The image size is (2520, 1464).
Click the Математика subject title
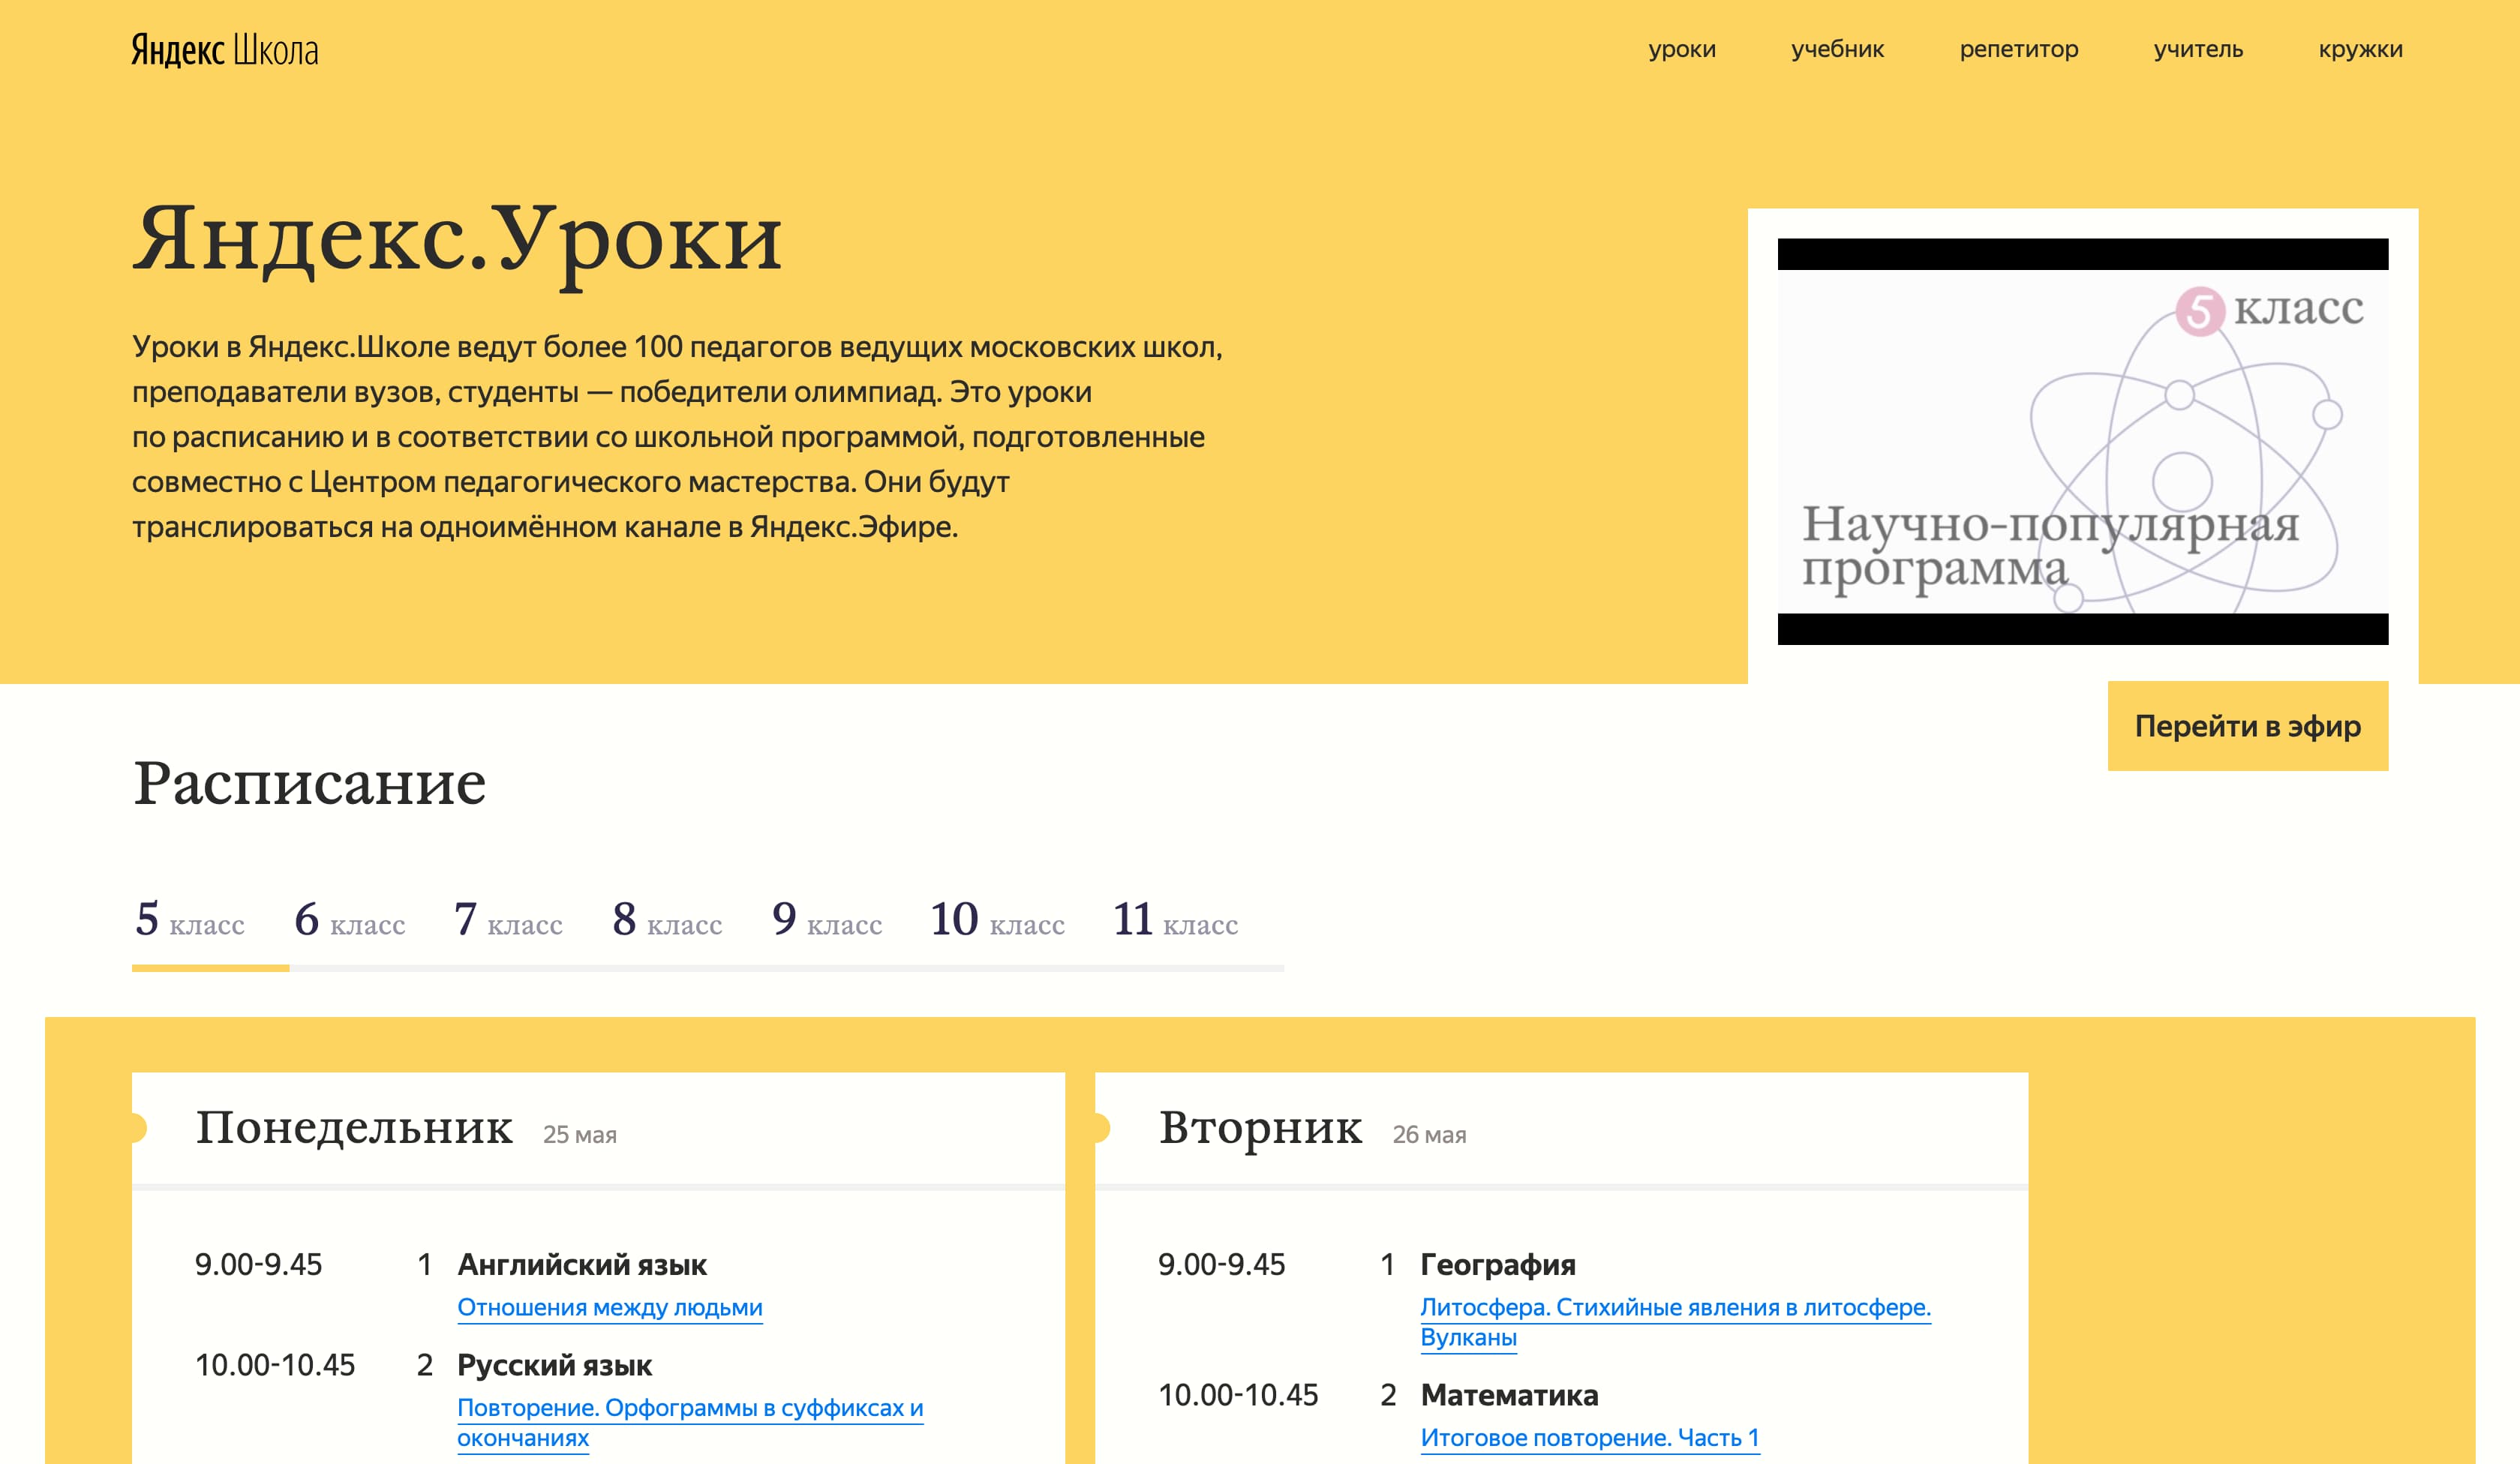click(x=1509, y=1395)
